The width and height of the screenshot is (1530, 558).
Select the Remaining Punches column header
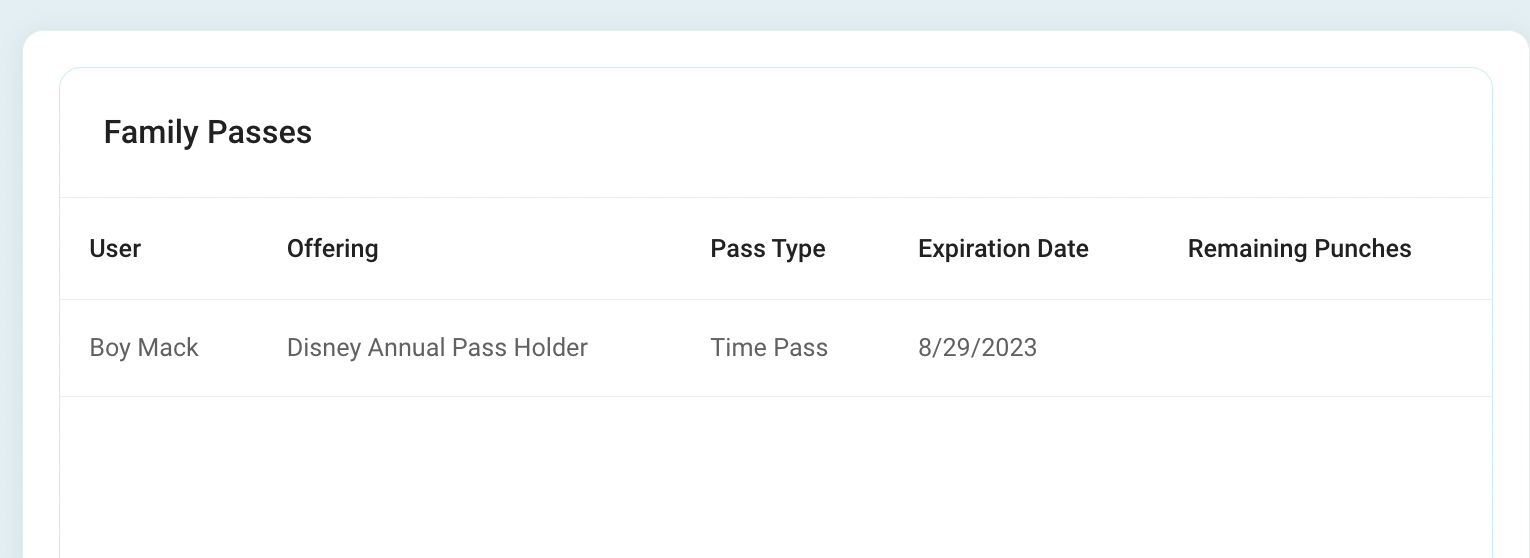1299,248
